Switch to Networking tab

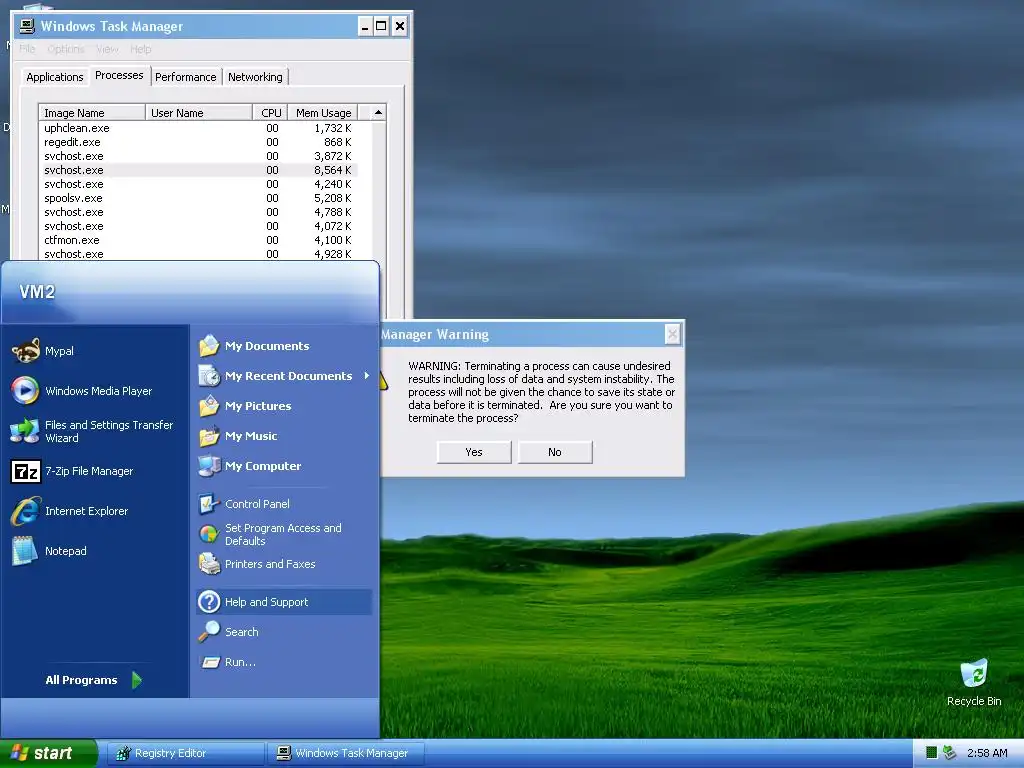pos(255,77)
